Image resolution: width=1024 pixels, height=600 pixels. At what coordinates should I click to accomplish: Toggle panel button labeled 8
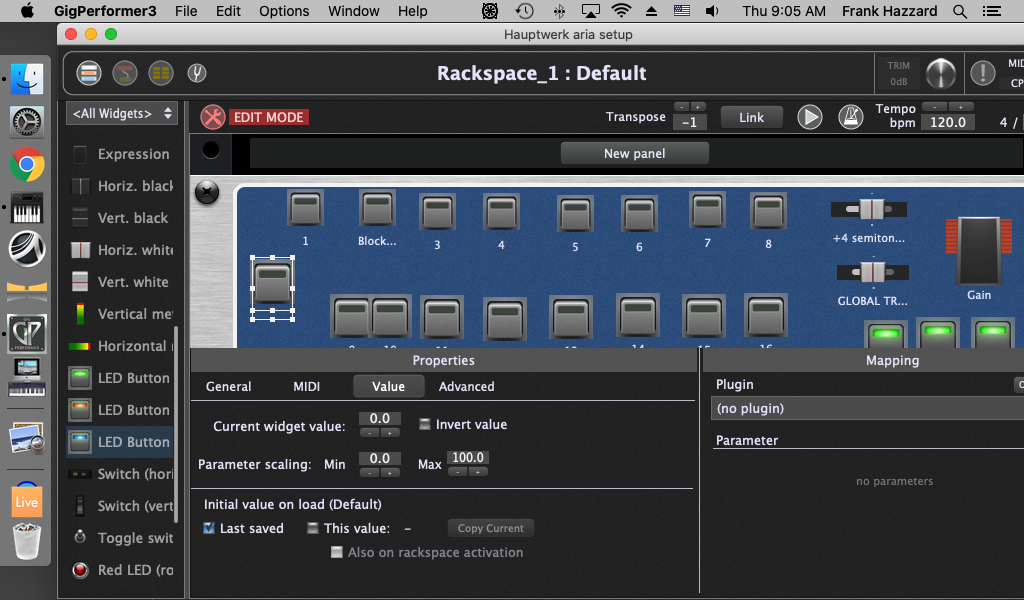click(768, 211)
